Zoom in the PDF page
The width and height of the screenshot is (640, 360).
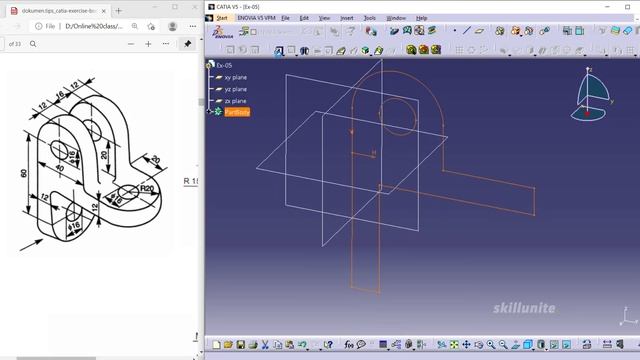pyautogui.click(x=148, y=44)
